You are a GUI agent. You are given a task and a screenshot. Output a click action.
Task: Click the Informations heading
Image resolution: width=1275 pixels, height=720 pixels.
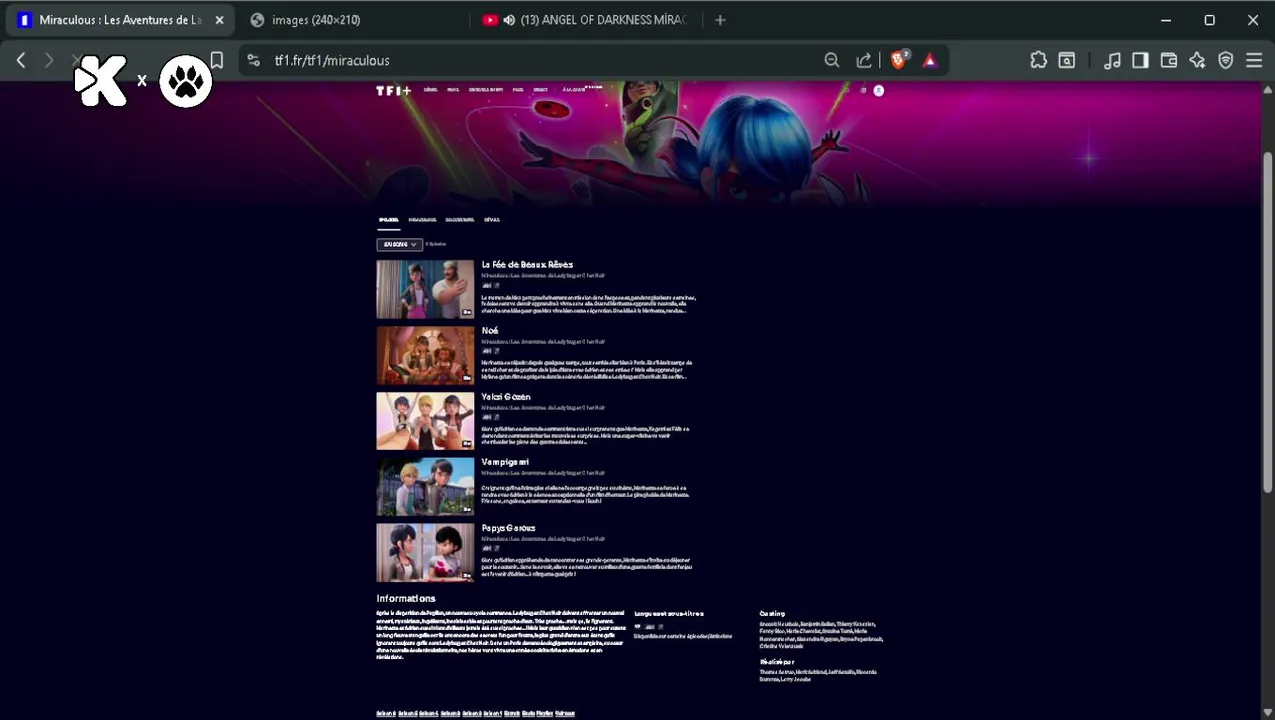pyautogui.click(x=406, y=598)
